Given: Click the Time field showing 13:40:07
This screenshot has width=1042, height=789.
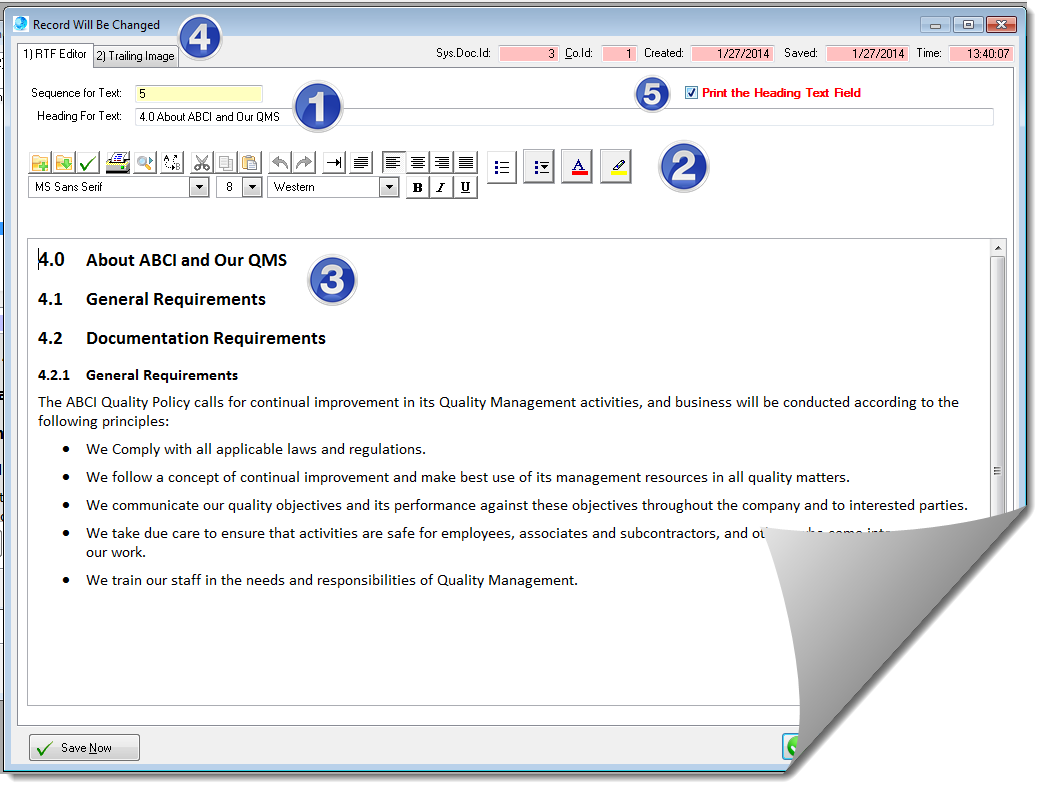Looking at the screenshot, I should [981, 54].
